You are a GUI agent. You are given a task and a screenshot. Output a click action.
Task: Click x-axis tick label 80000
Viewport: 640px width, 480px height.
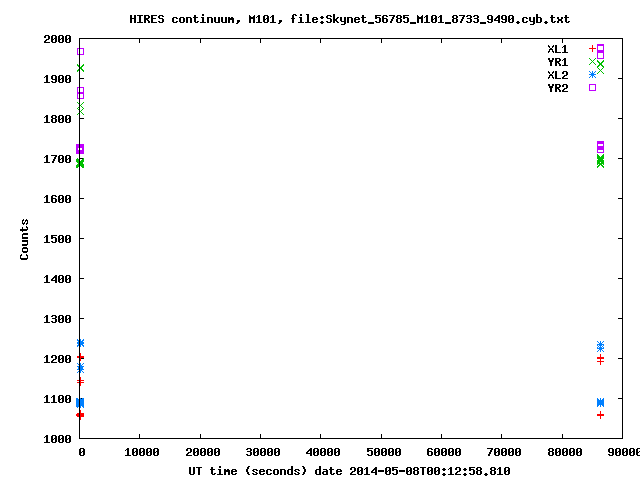click(565, 452)
